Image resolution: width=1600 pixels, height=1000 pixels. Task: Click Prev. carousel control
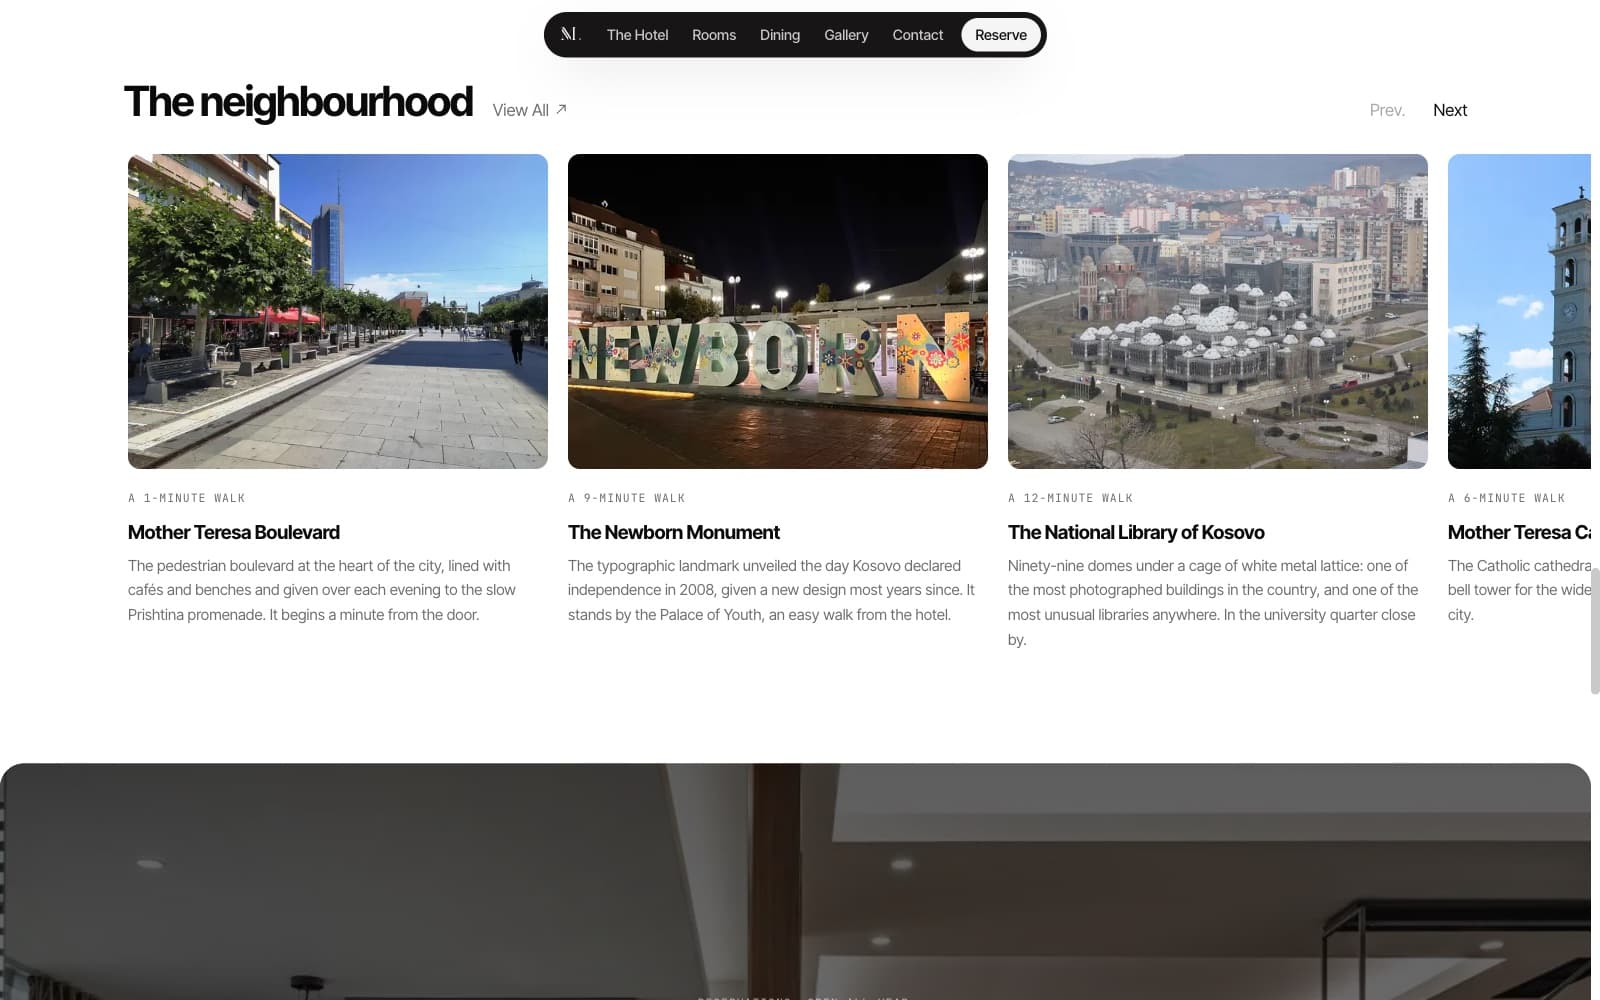point(1387,110)
